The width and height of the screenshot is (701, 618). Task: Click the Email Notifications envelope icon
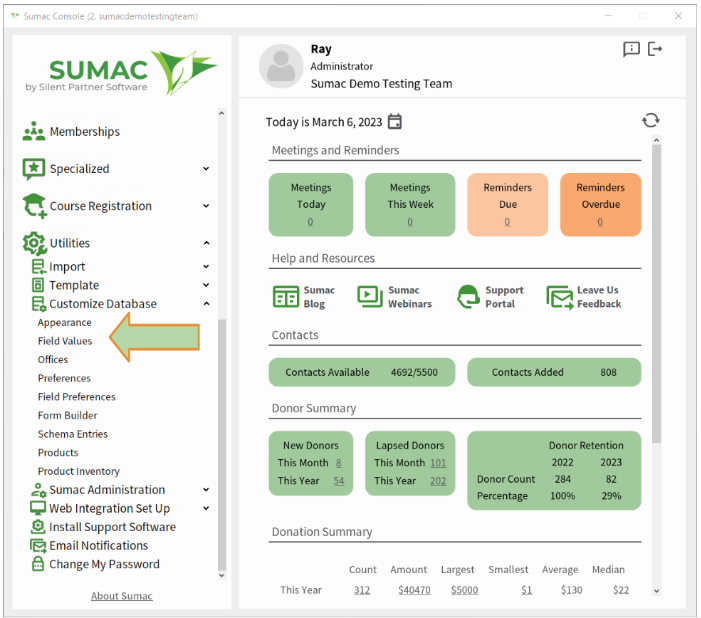tap(38, 546)
